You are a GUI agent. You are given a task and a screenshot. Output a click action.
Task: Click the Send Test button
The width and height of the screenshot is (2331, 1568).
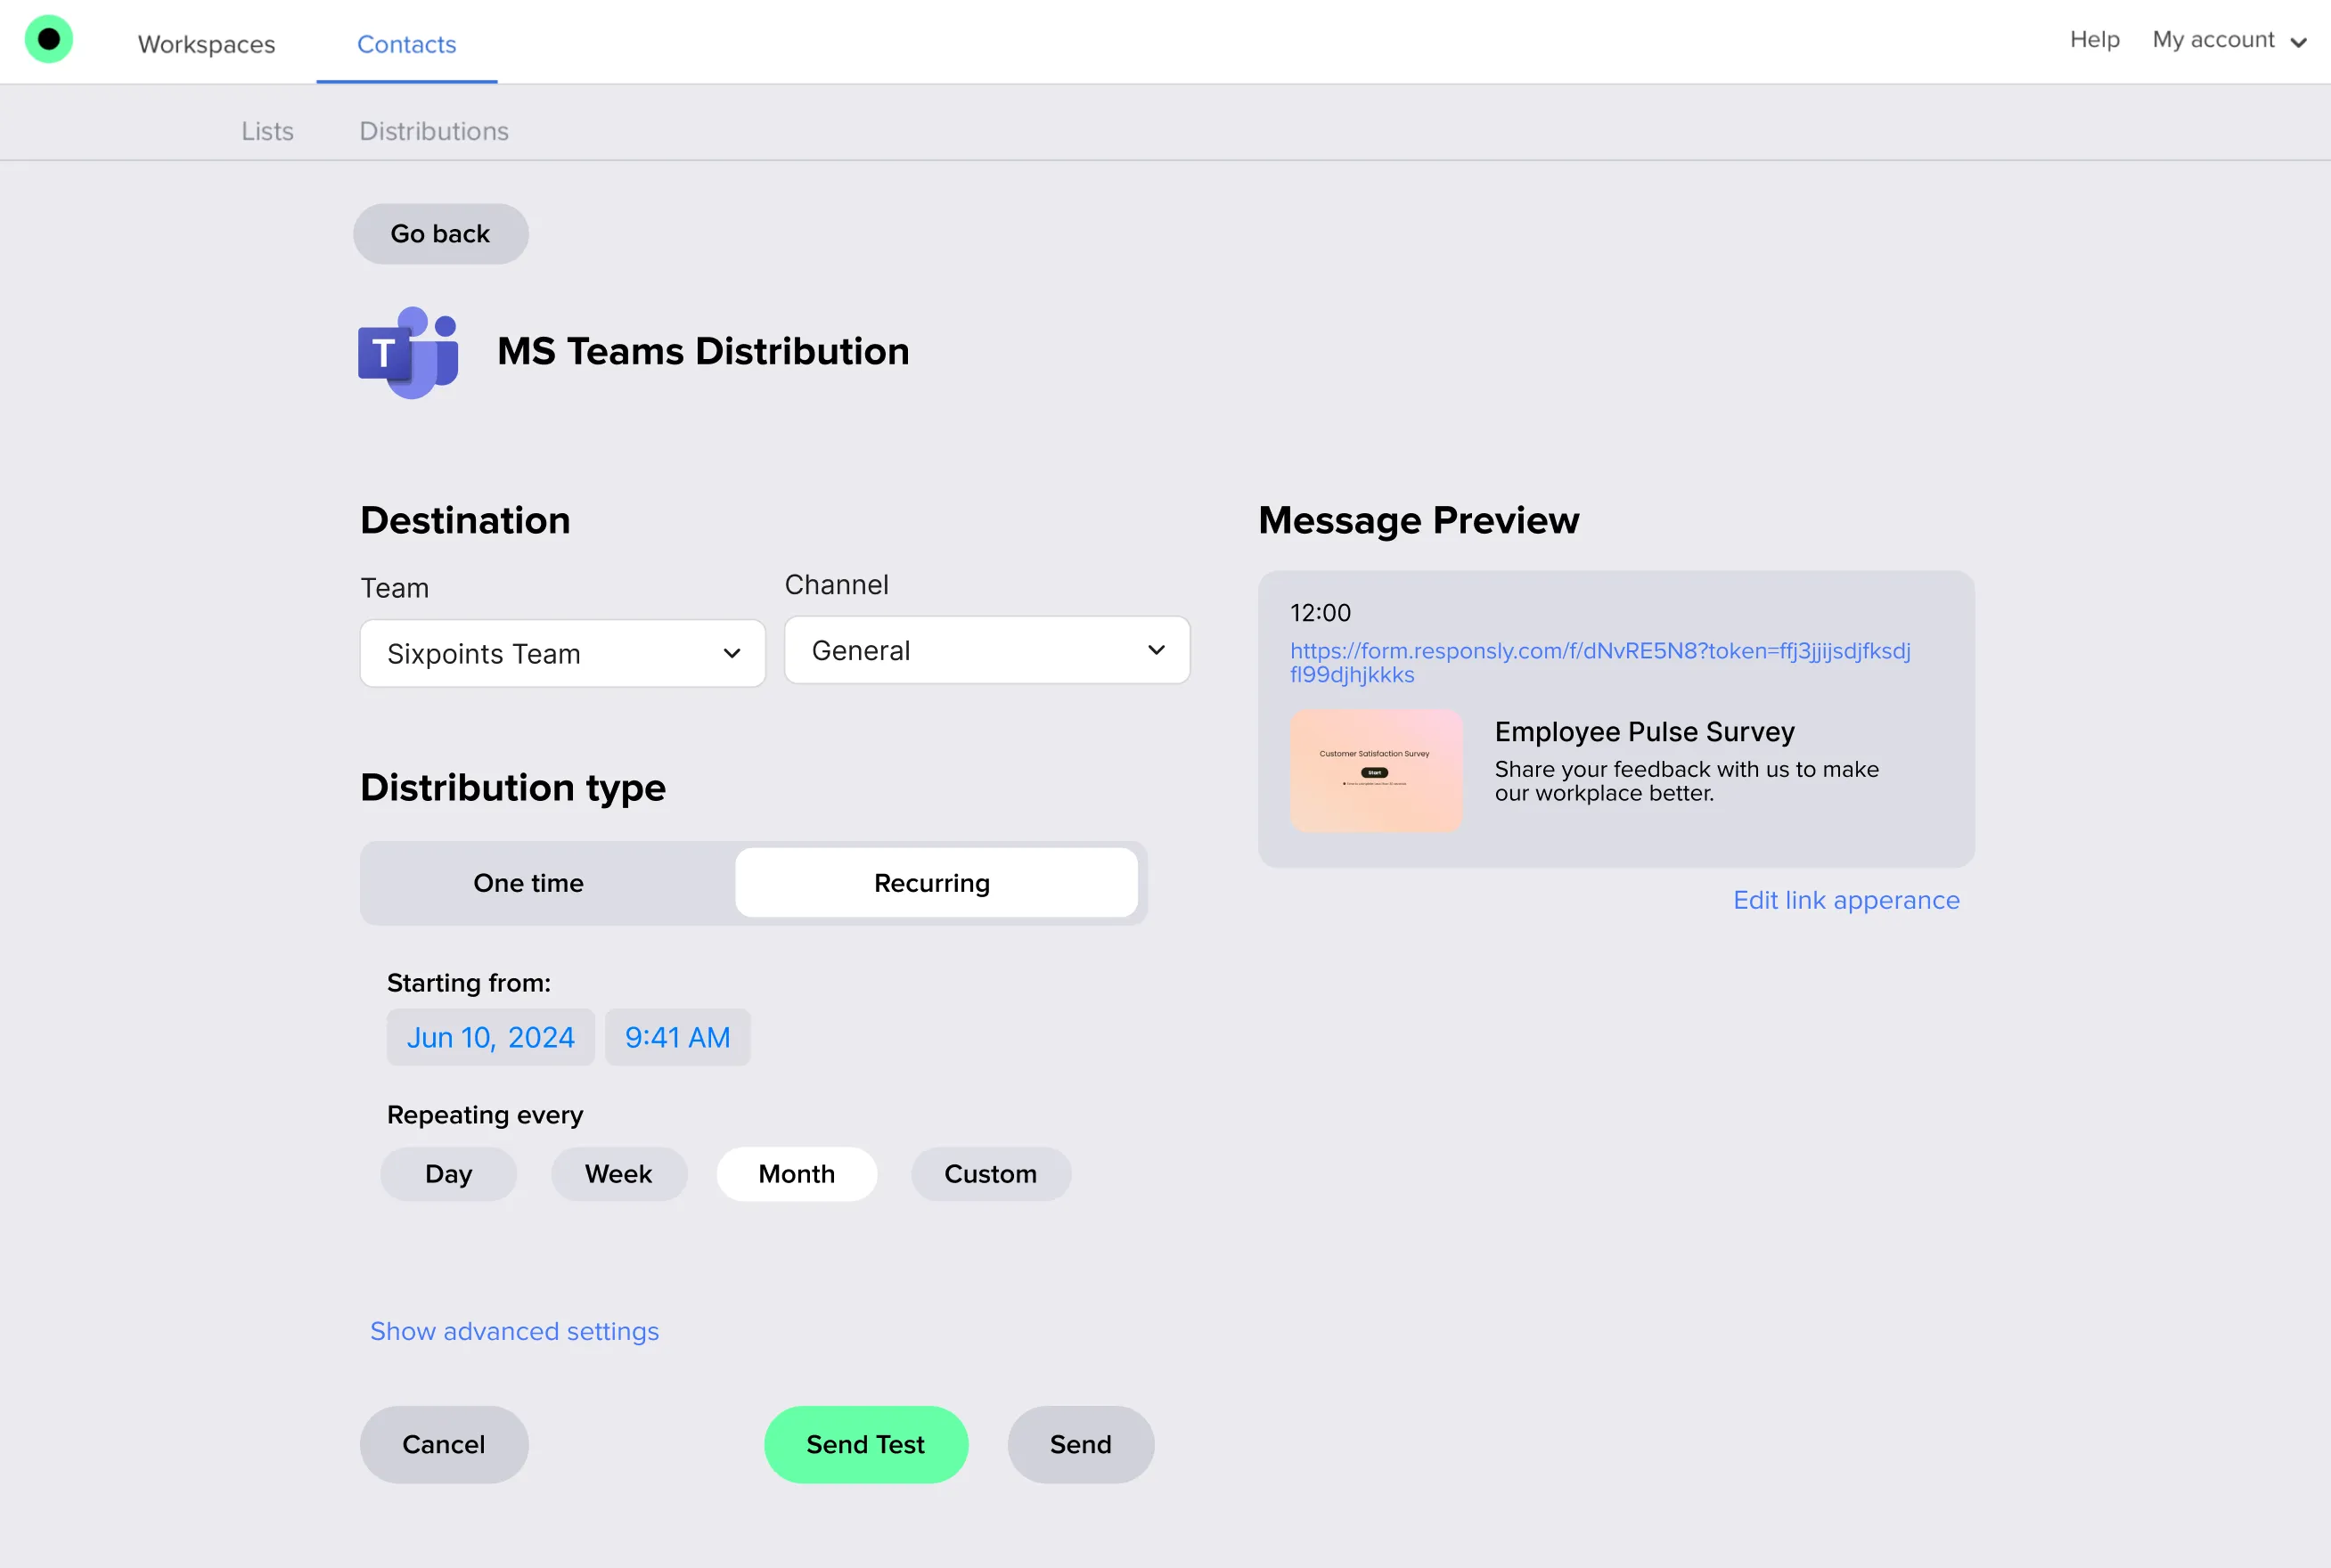(866, 1444)
